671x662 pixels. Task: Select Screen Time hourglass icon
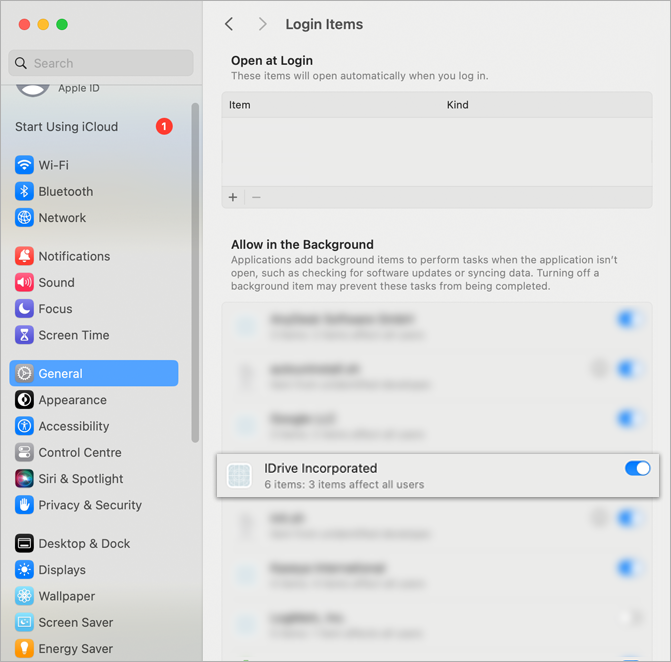point(24,335)
